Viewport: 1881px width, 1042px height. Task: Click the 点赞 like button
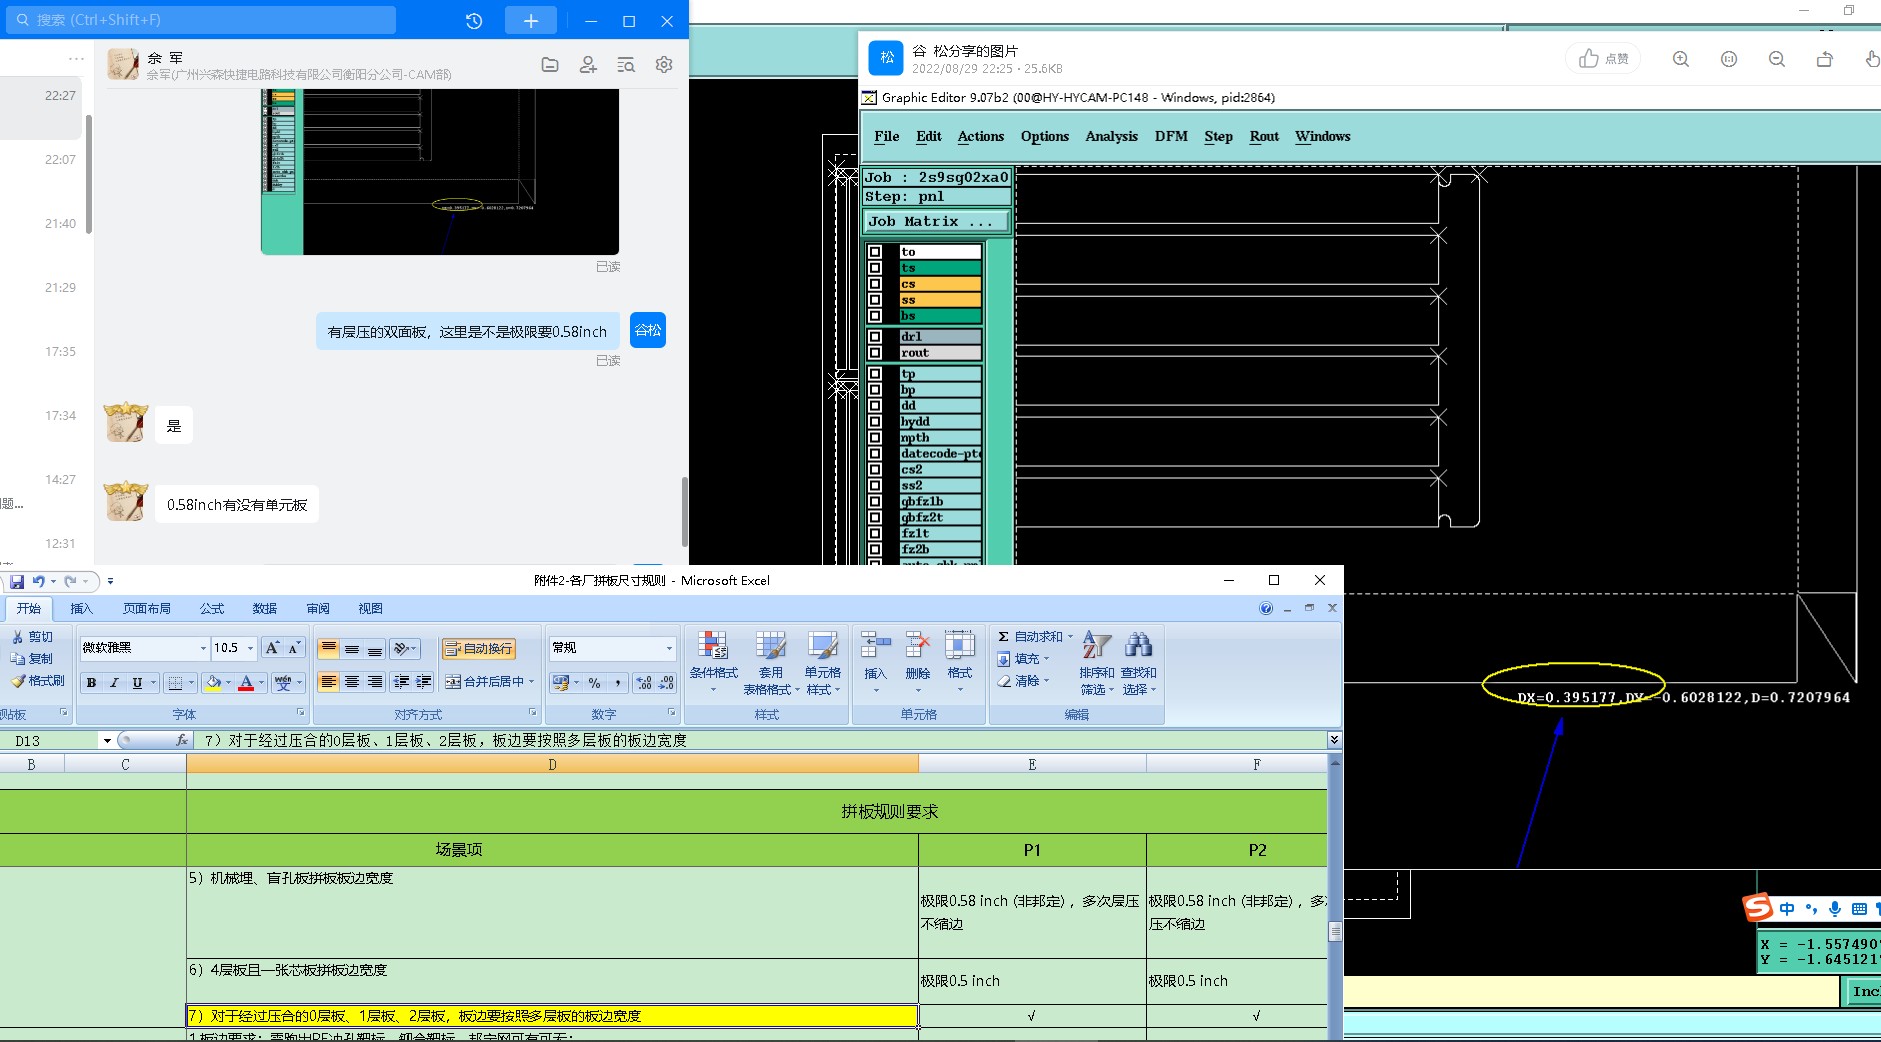[x=1605, y=59]
